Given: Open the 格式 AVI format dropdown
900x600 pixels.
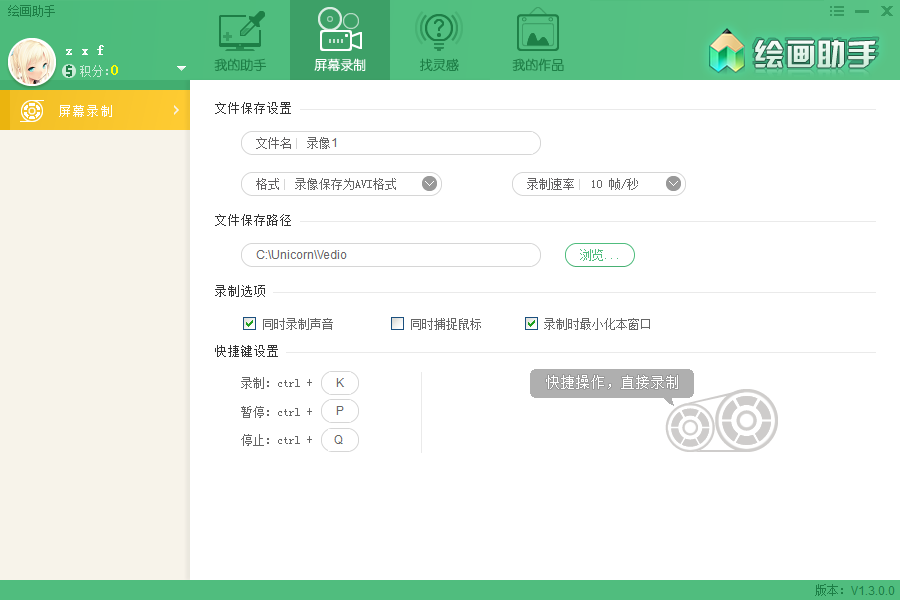Looking at the screenshot, I should click(x=430, y=184).
